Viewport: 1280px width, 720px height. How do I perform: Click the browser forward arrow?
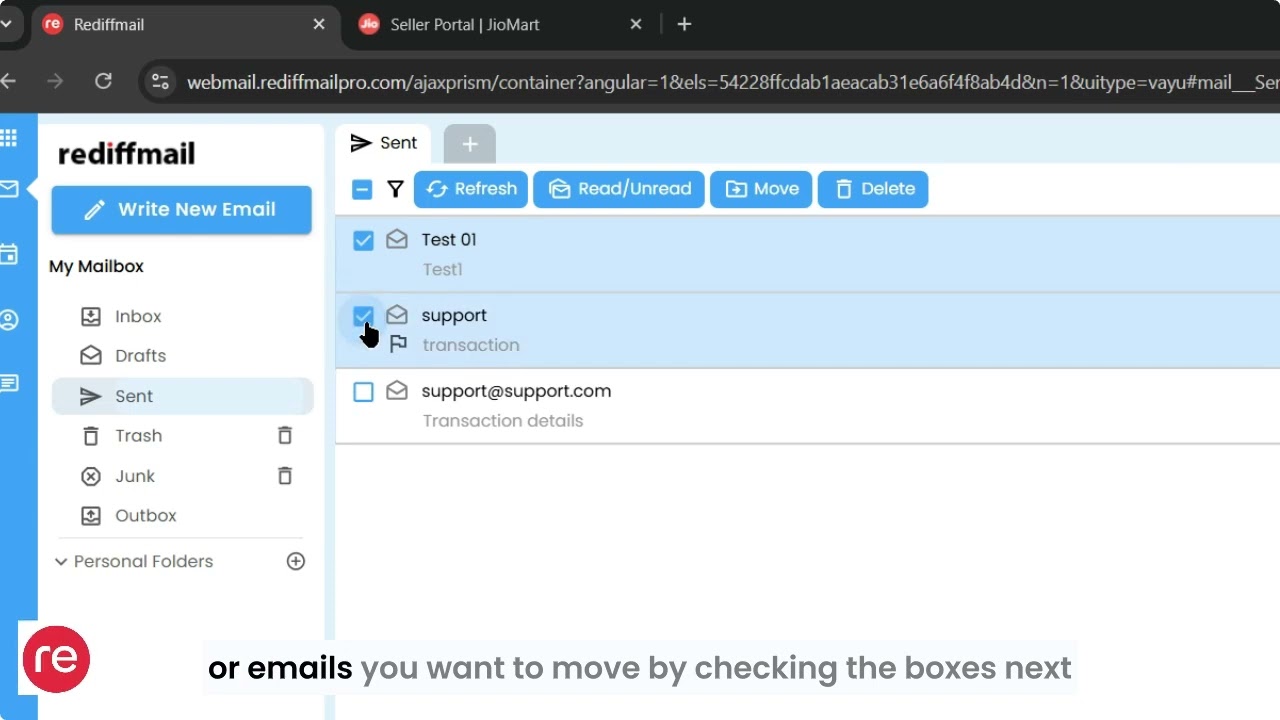tap(55, 81)
